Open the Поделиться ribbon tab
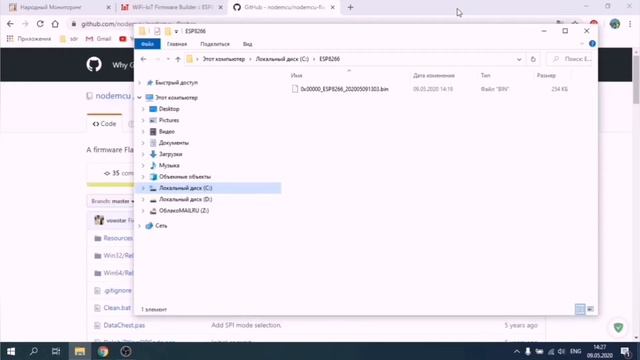This screenshot has height=360, width=640. click(x=215, y=44)
